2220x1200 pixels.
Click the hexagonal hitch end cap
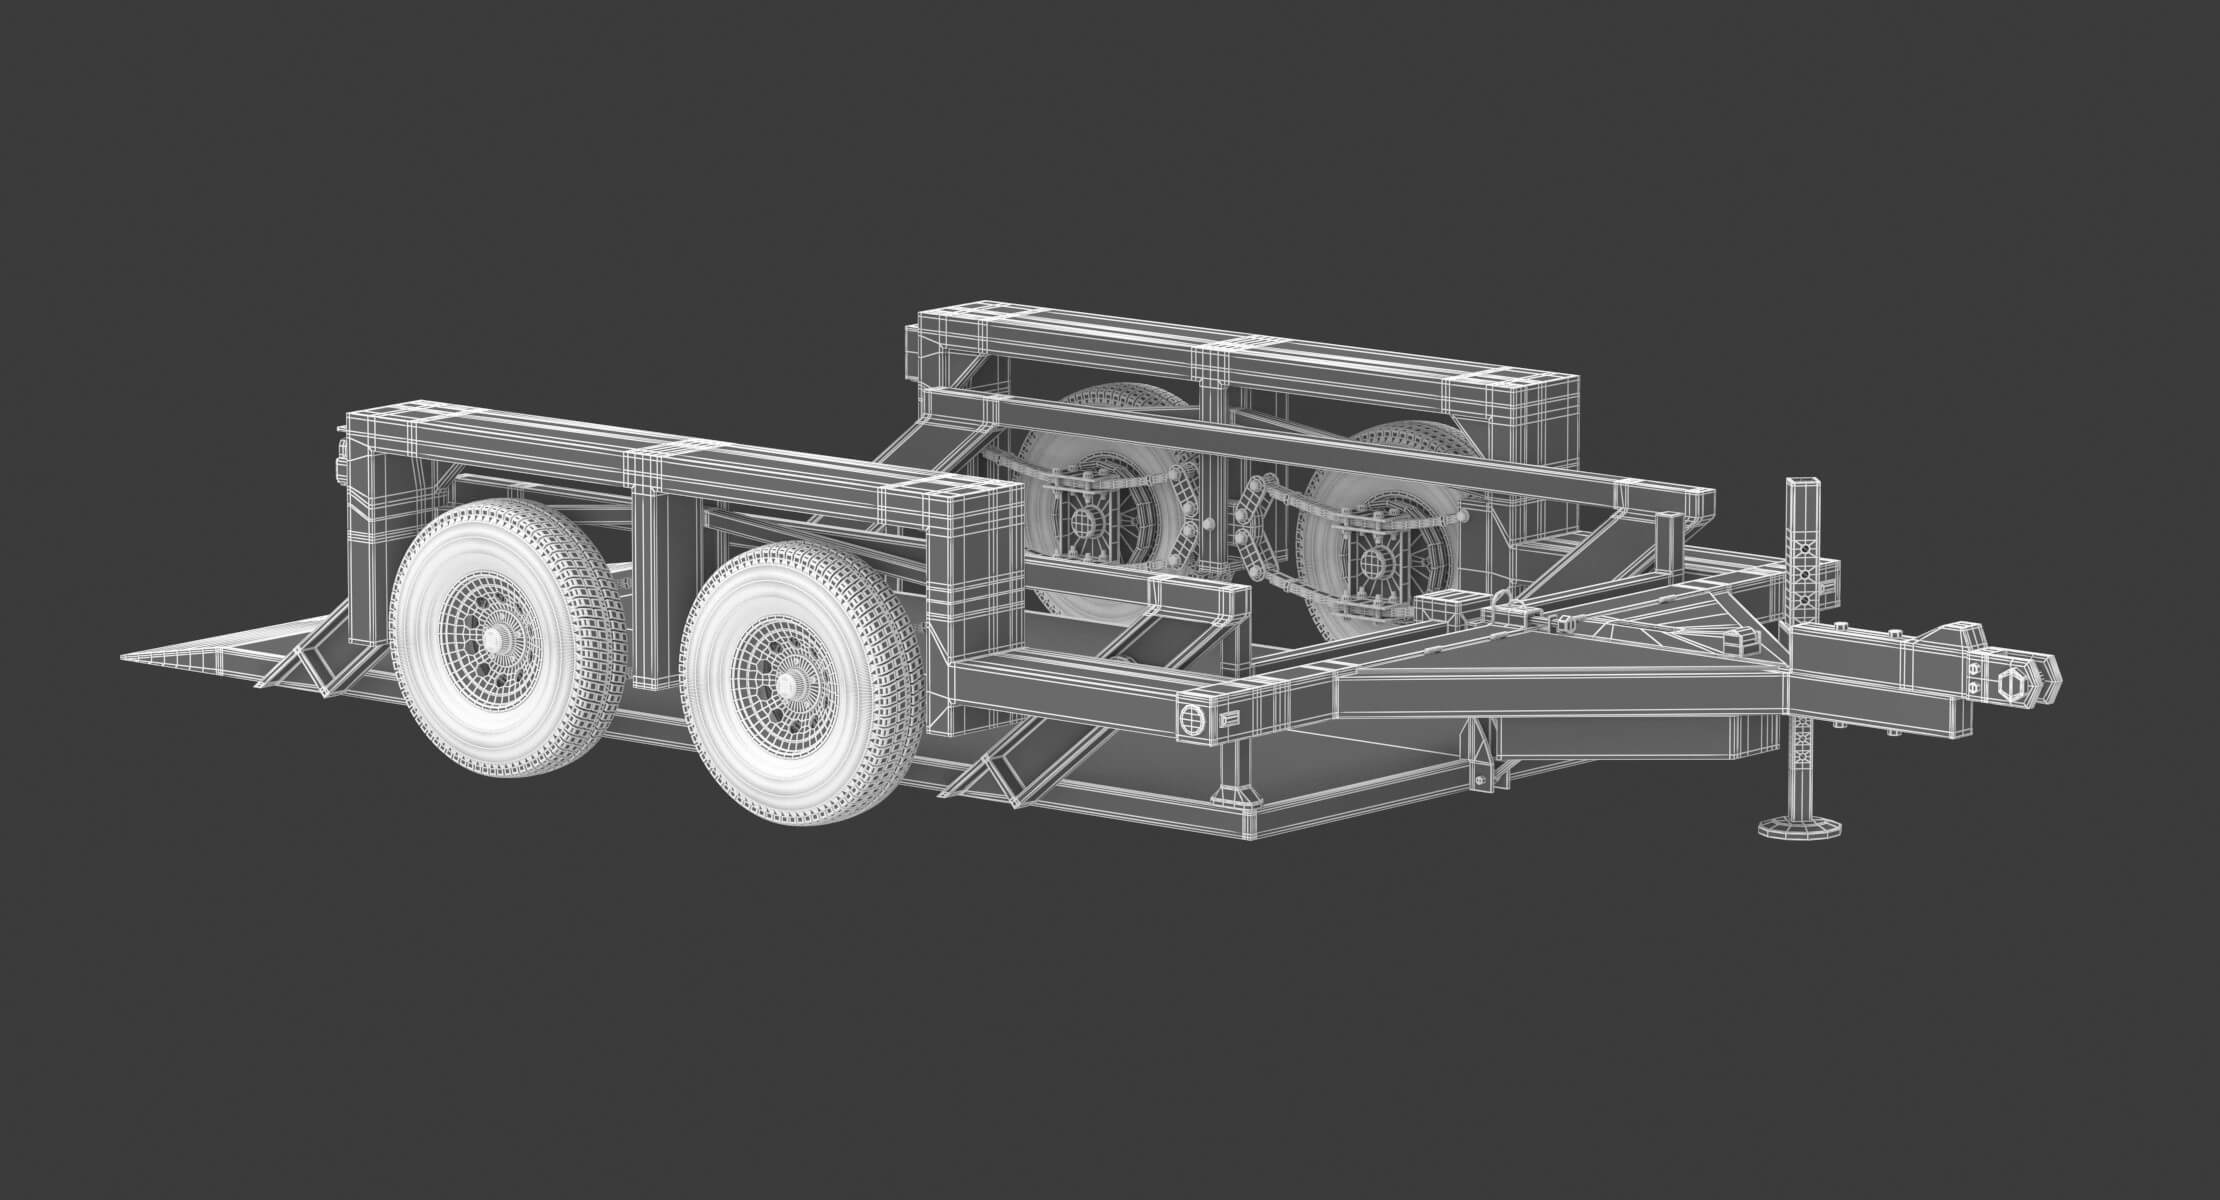pos(2011,684)
